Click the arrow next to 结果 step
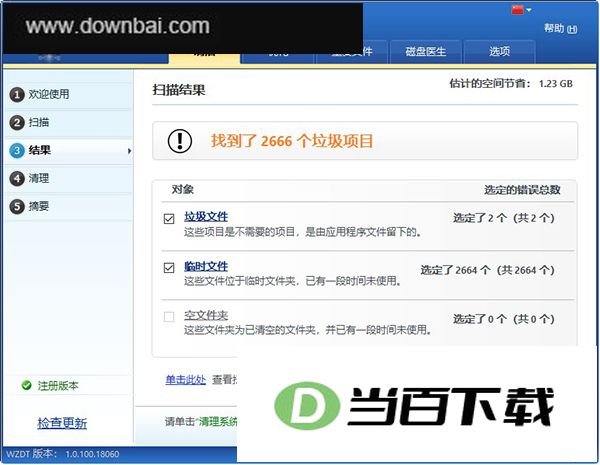The height and width of the screenshot is (465, 600). [129, 151]
